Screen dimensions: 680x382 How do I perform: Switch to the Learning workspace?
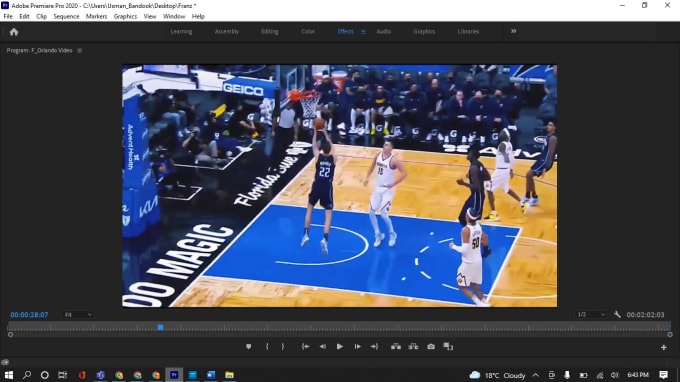(181, 32)
